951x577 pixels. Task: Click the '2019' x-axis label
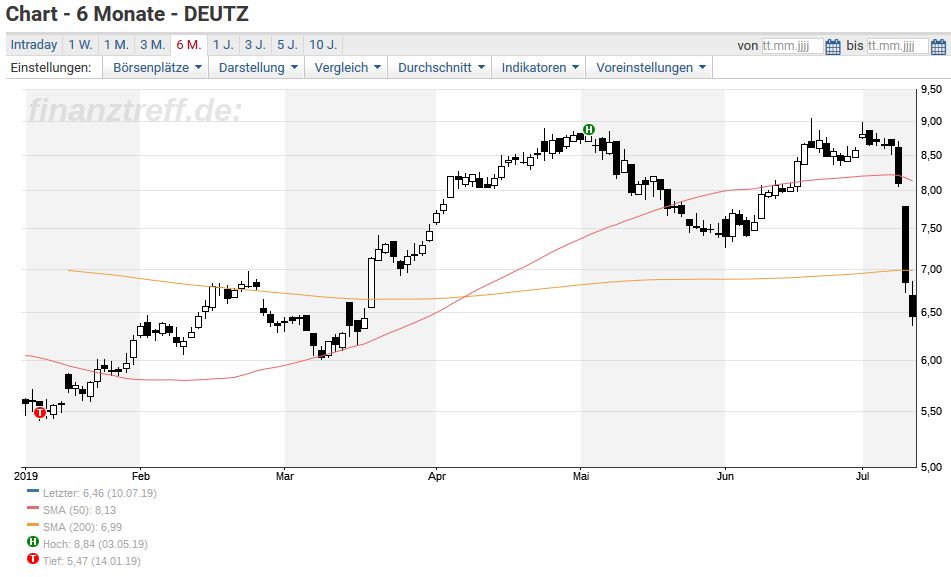(x=25, y=476)
